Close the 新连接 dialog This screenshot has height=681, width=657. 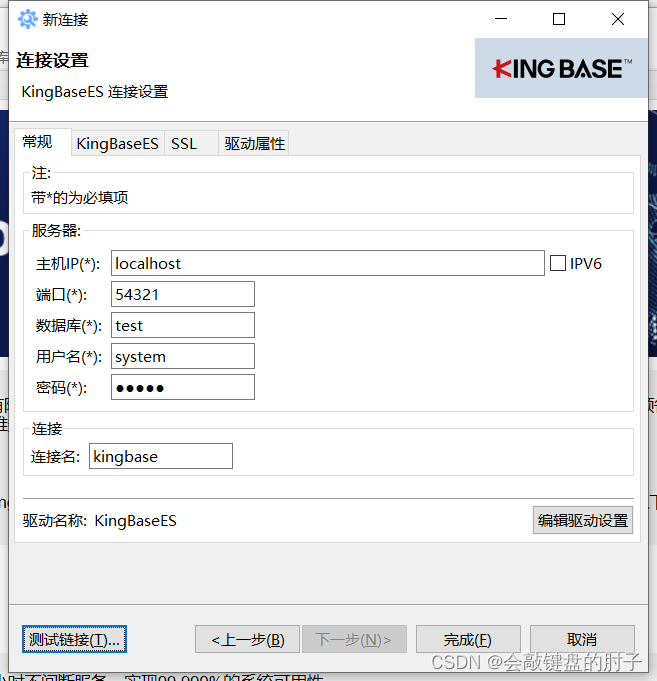click(x=617, y=19)
